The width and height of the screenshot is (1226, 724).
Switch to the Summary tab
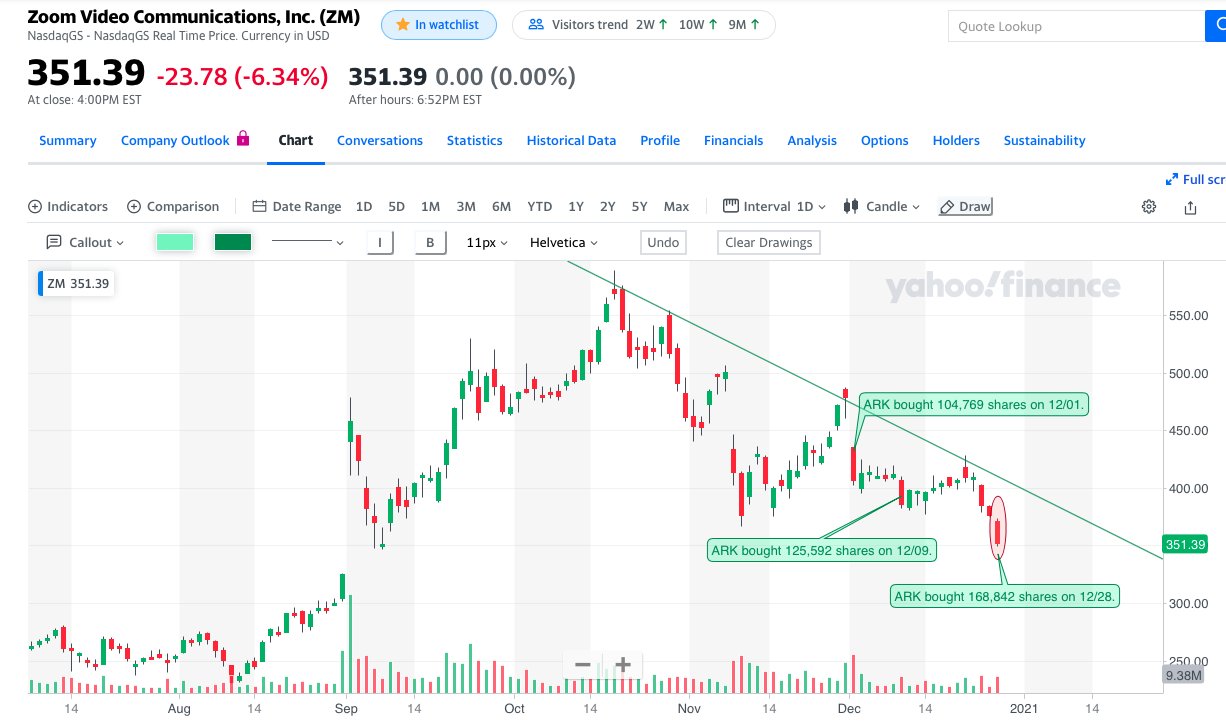tap(68, 141)
